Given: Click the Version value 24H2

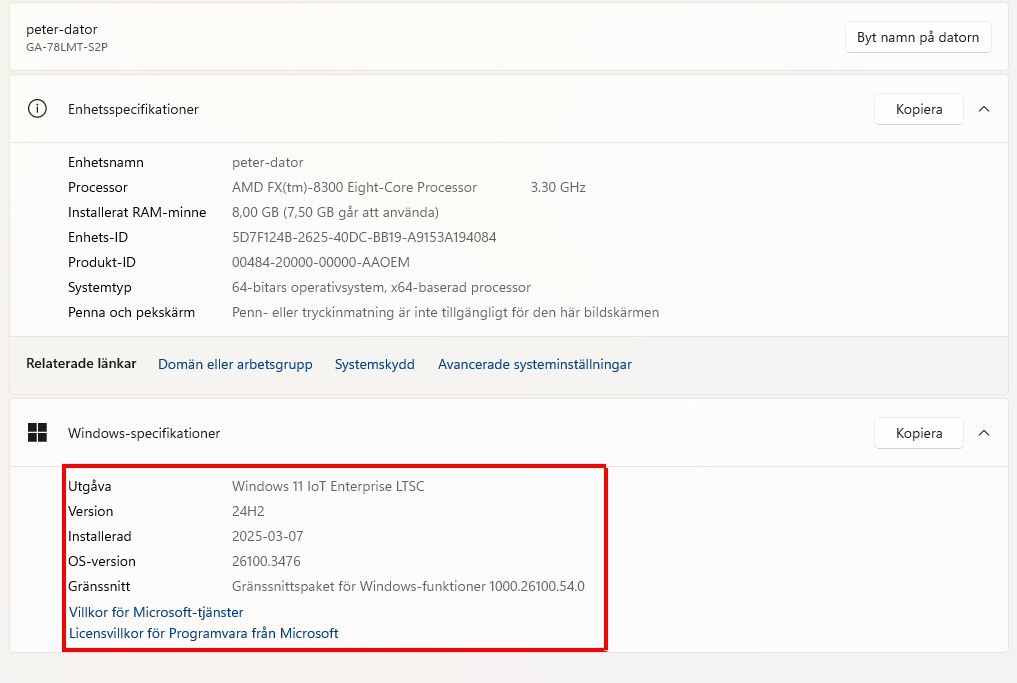Looking at the screenshot, I should click(248, 511).
